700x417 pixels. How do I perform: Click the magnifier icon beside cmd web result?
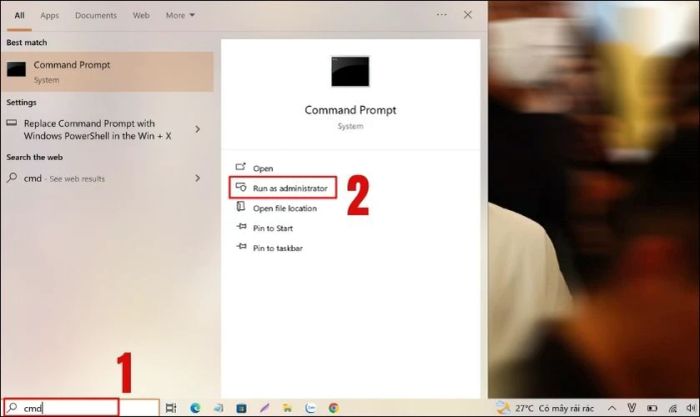click(x=12, y=178)
